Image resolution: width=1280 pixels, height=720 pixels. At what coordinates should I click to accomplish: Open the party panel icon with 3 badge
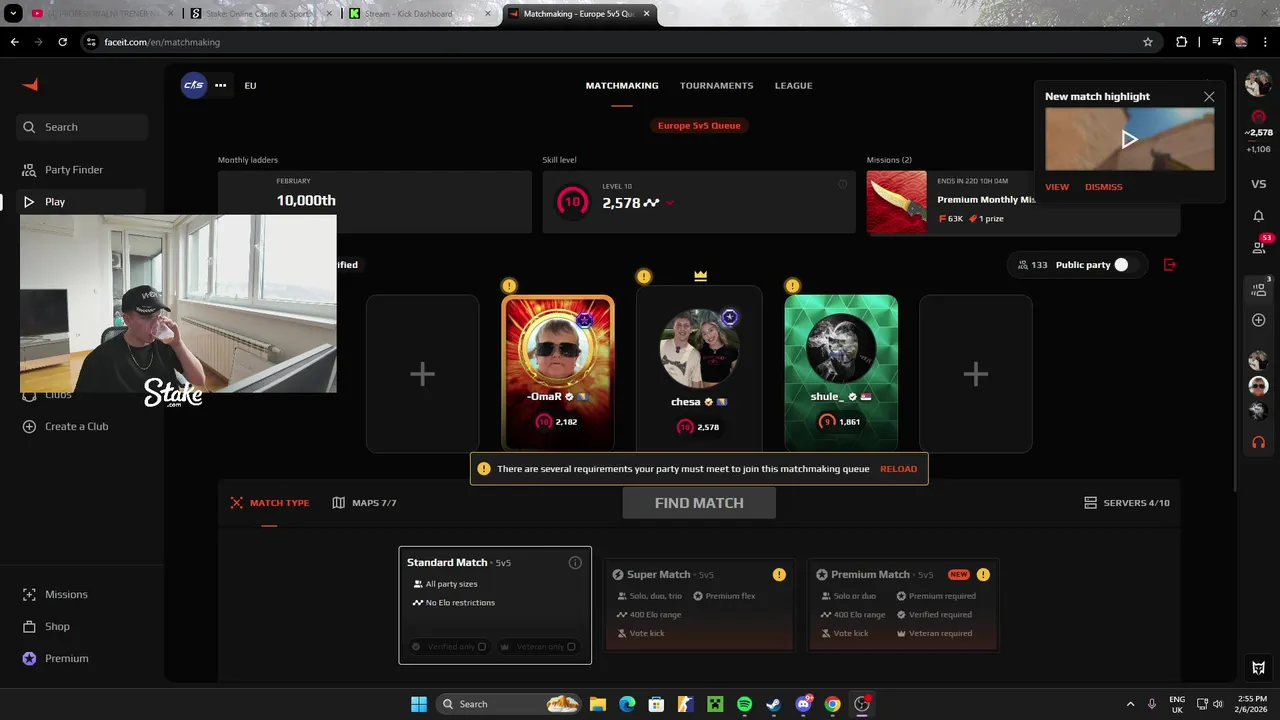(1259, 290)
